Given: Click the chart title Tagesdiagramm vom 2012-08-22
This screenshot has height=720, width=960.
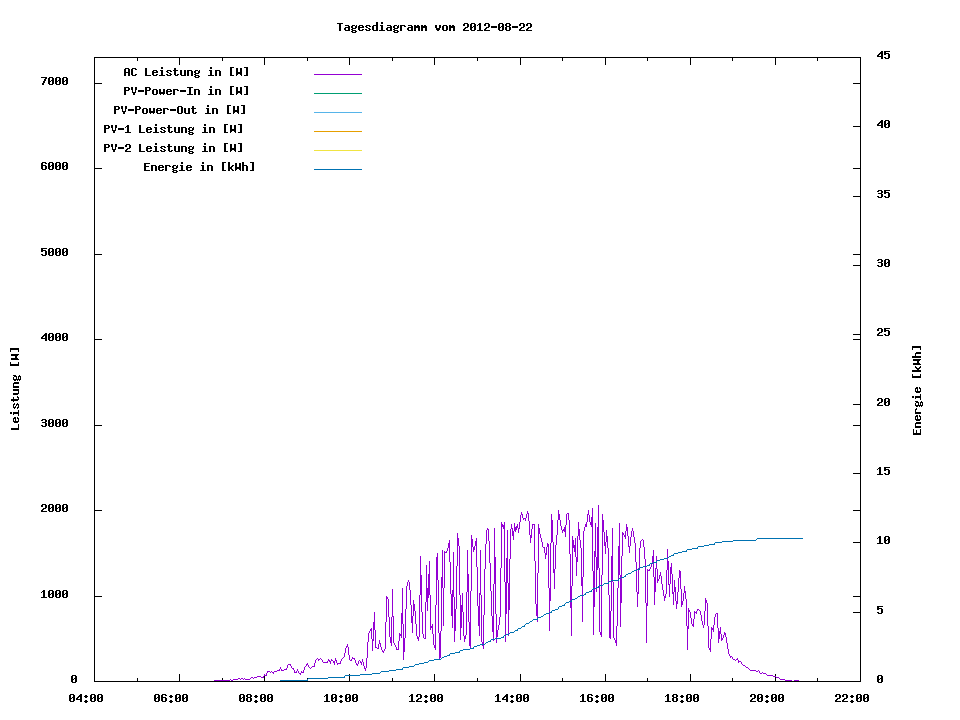Looking at the screenshot, I should pos(434,27).
